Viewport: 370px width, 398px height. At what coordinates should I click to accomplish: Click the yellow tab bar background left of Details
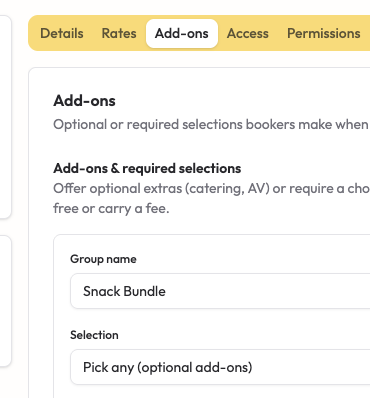tap(32, 33)
